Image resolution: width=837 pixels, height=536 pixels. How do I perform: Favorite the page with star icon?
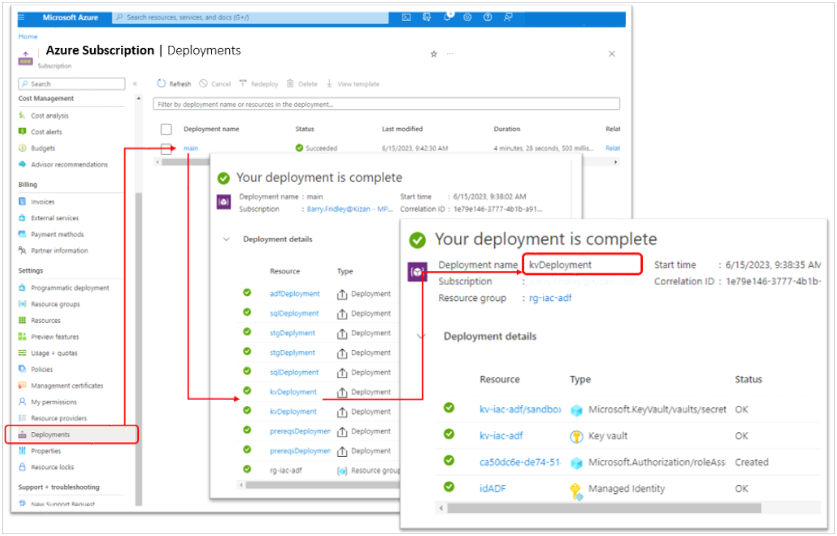(433, 54)
